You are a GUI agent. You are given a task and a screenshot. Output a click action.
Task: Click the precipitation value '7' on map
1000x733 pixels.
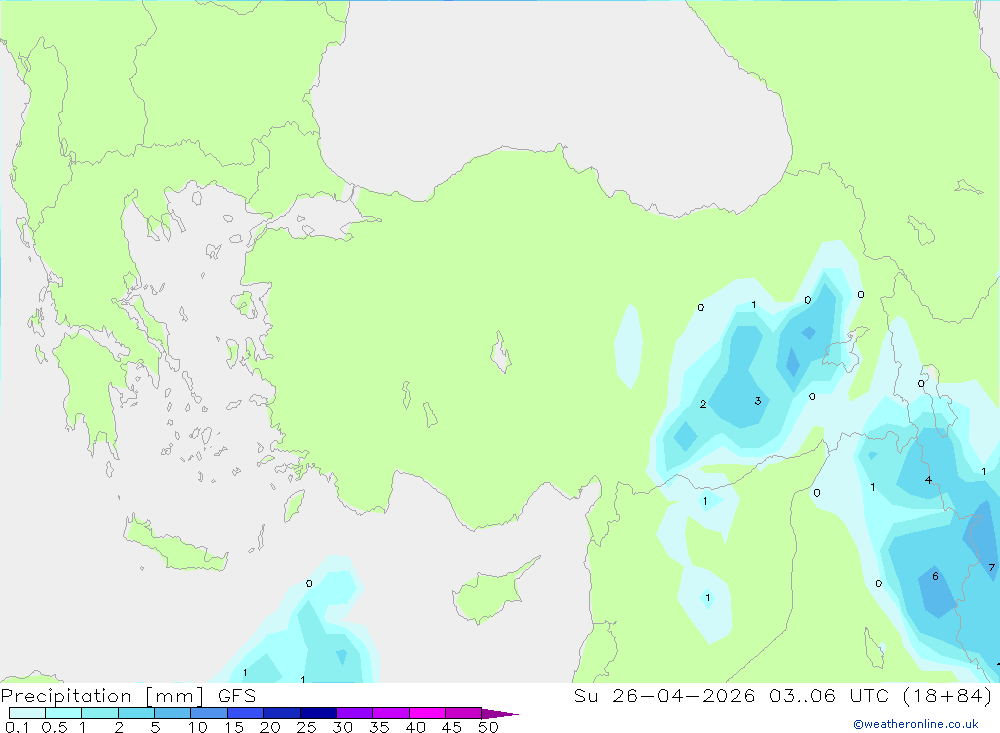(x=991, y=567)
